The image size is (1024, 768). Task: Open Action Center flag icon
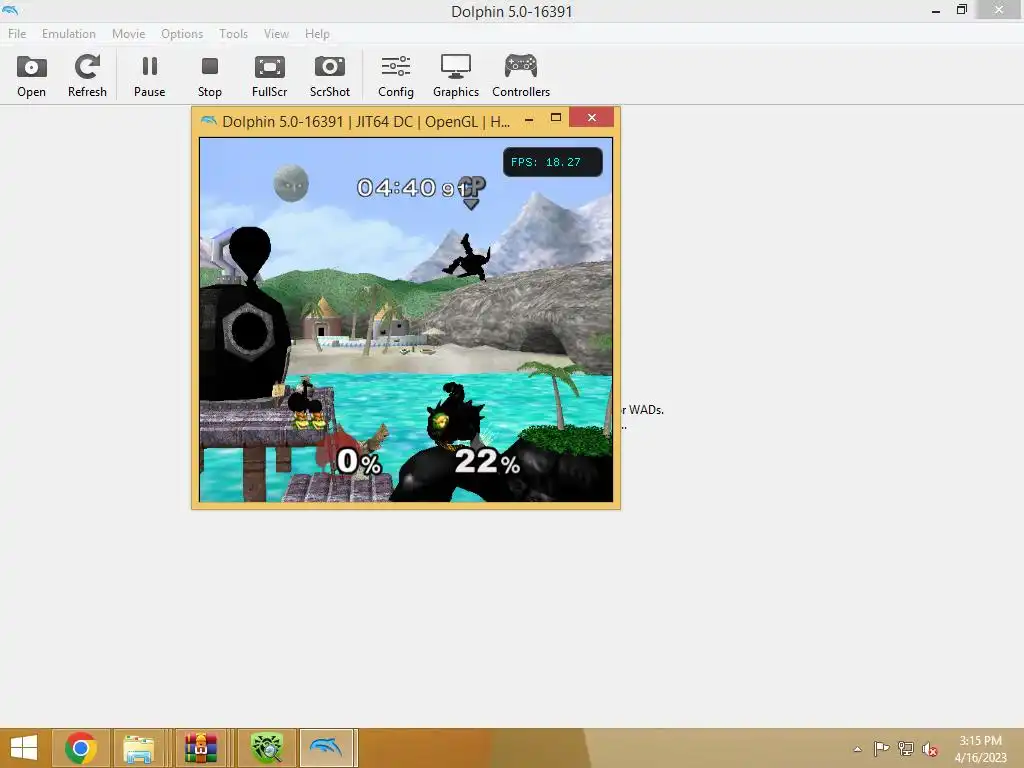(881, 748)
